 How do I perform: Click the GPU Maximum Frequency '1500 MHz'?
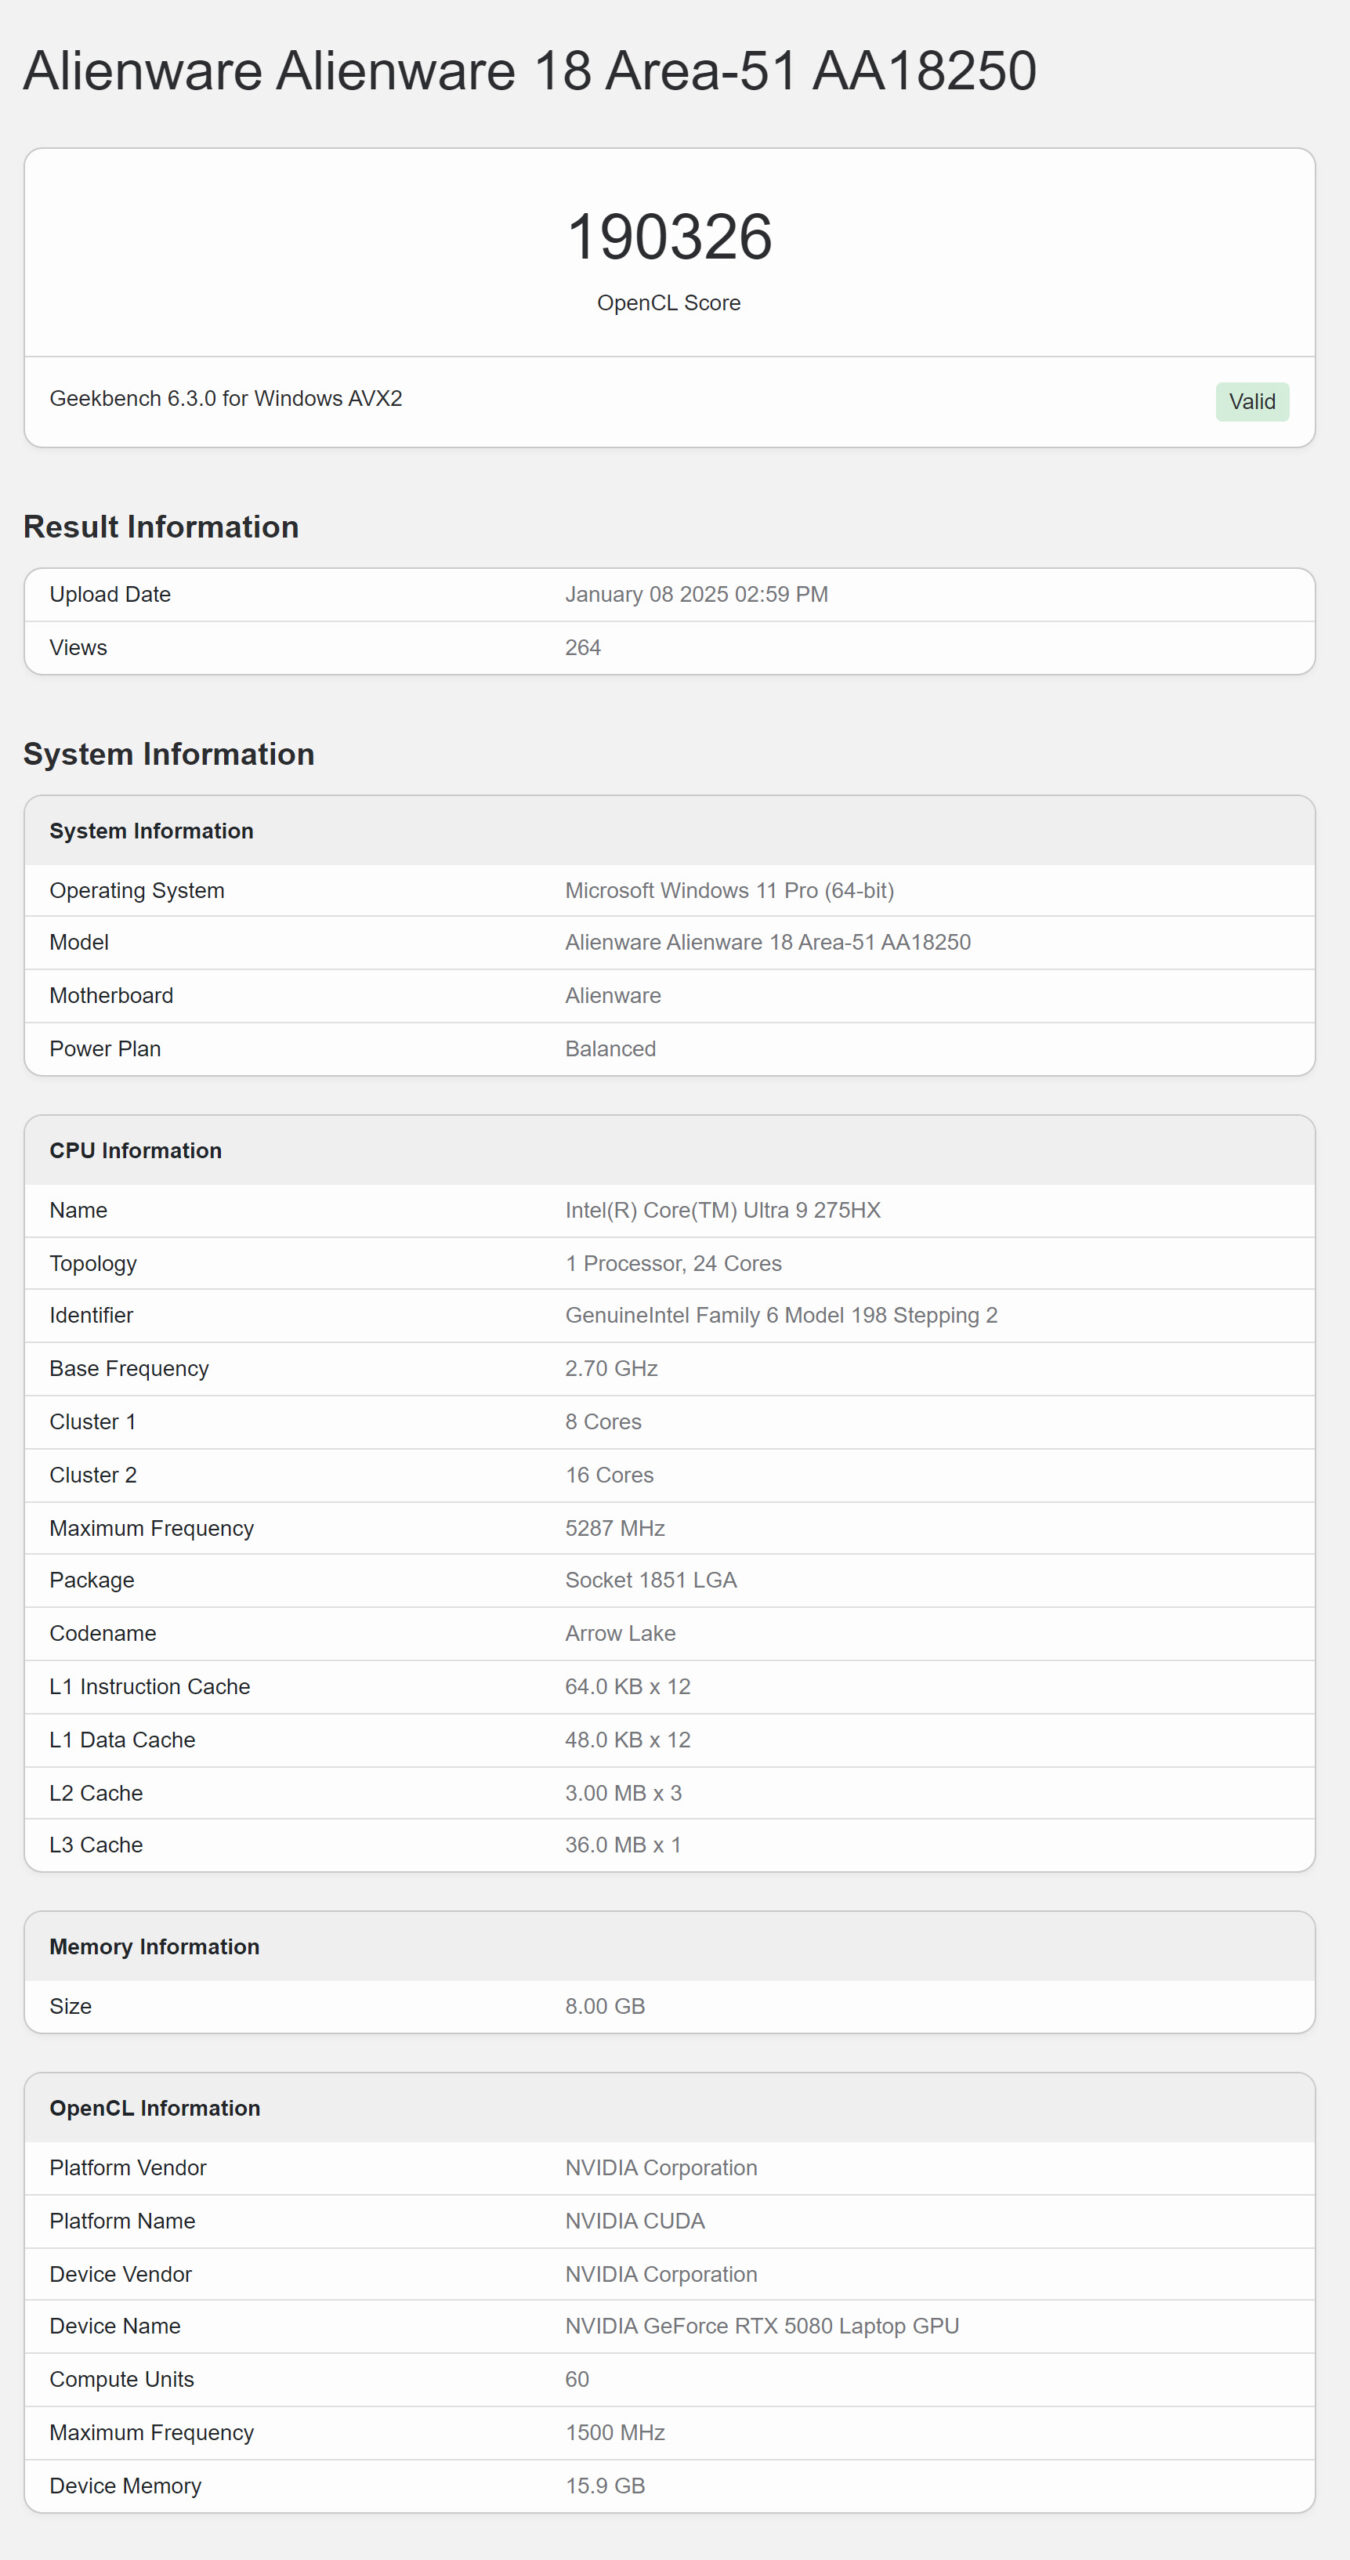pyautogui.click(x=615, y=2433)
